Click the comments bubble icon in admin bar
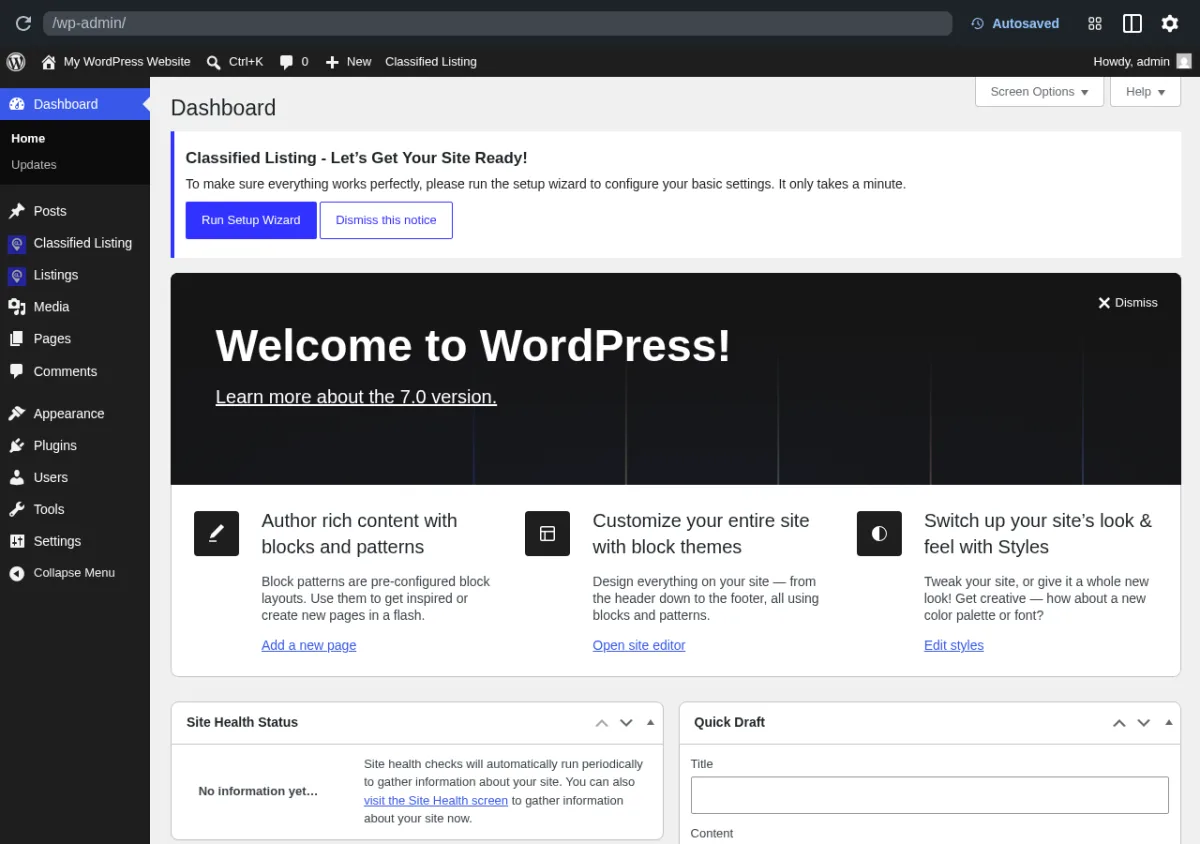Viewport: 1200px width, 844px height. (x=286, y=62)
